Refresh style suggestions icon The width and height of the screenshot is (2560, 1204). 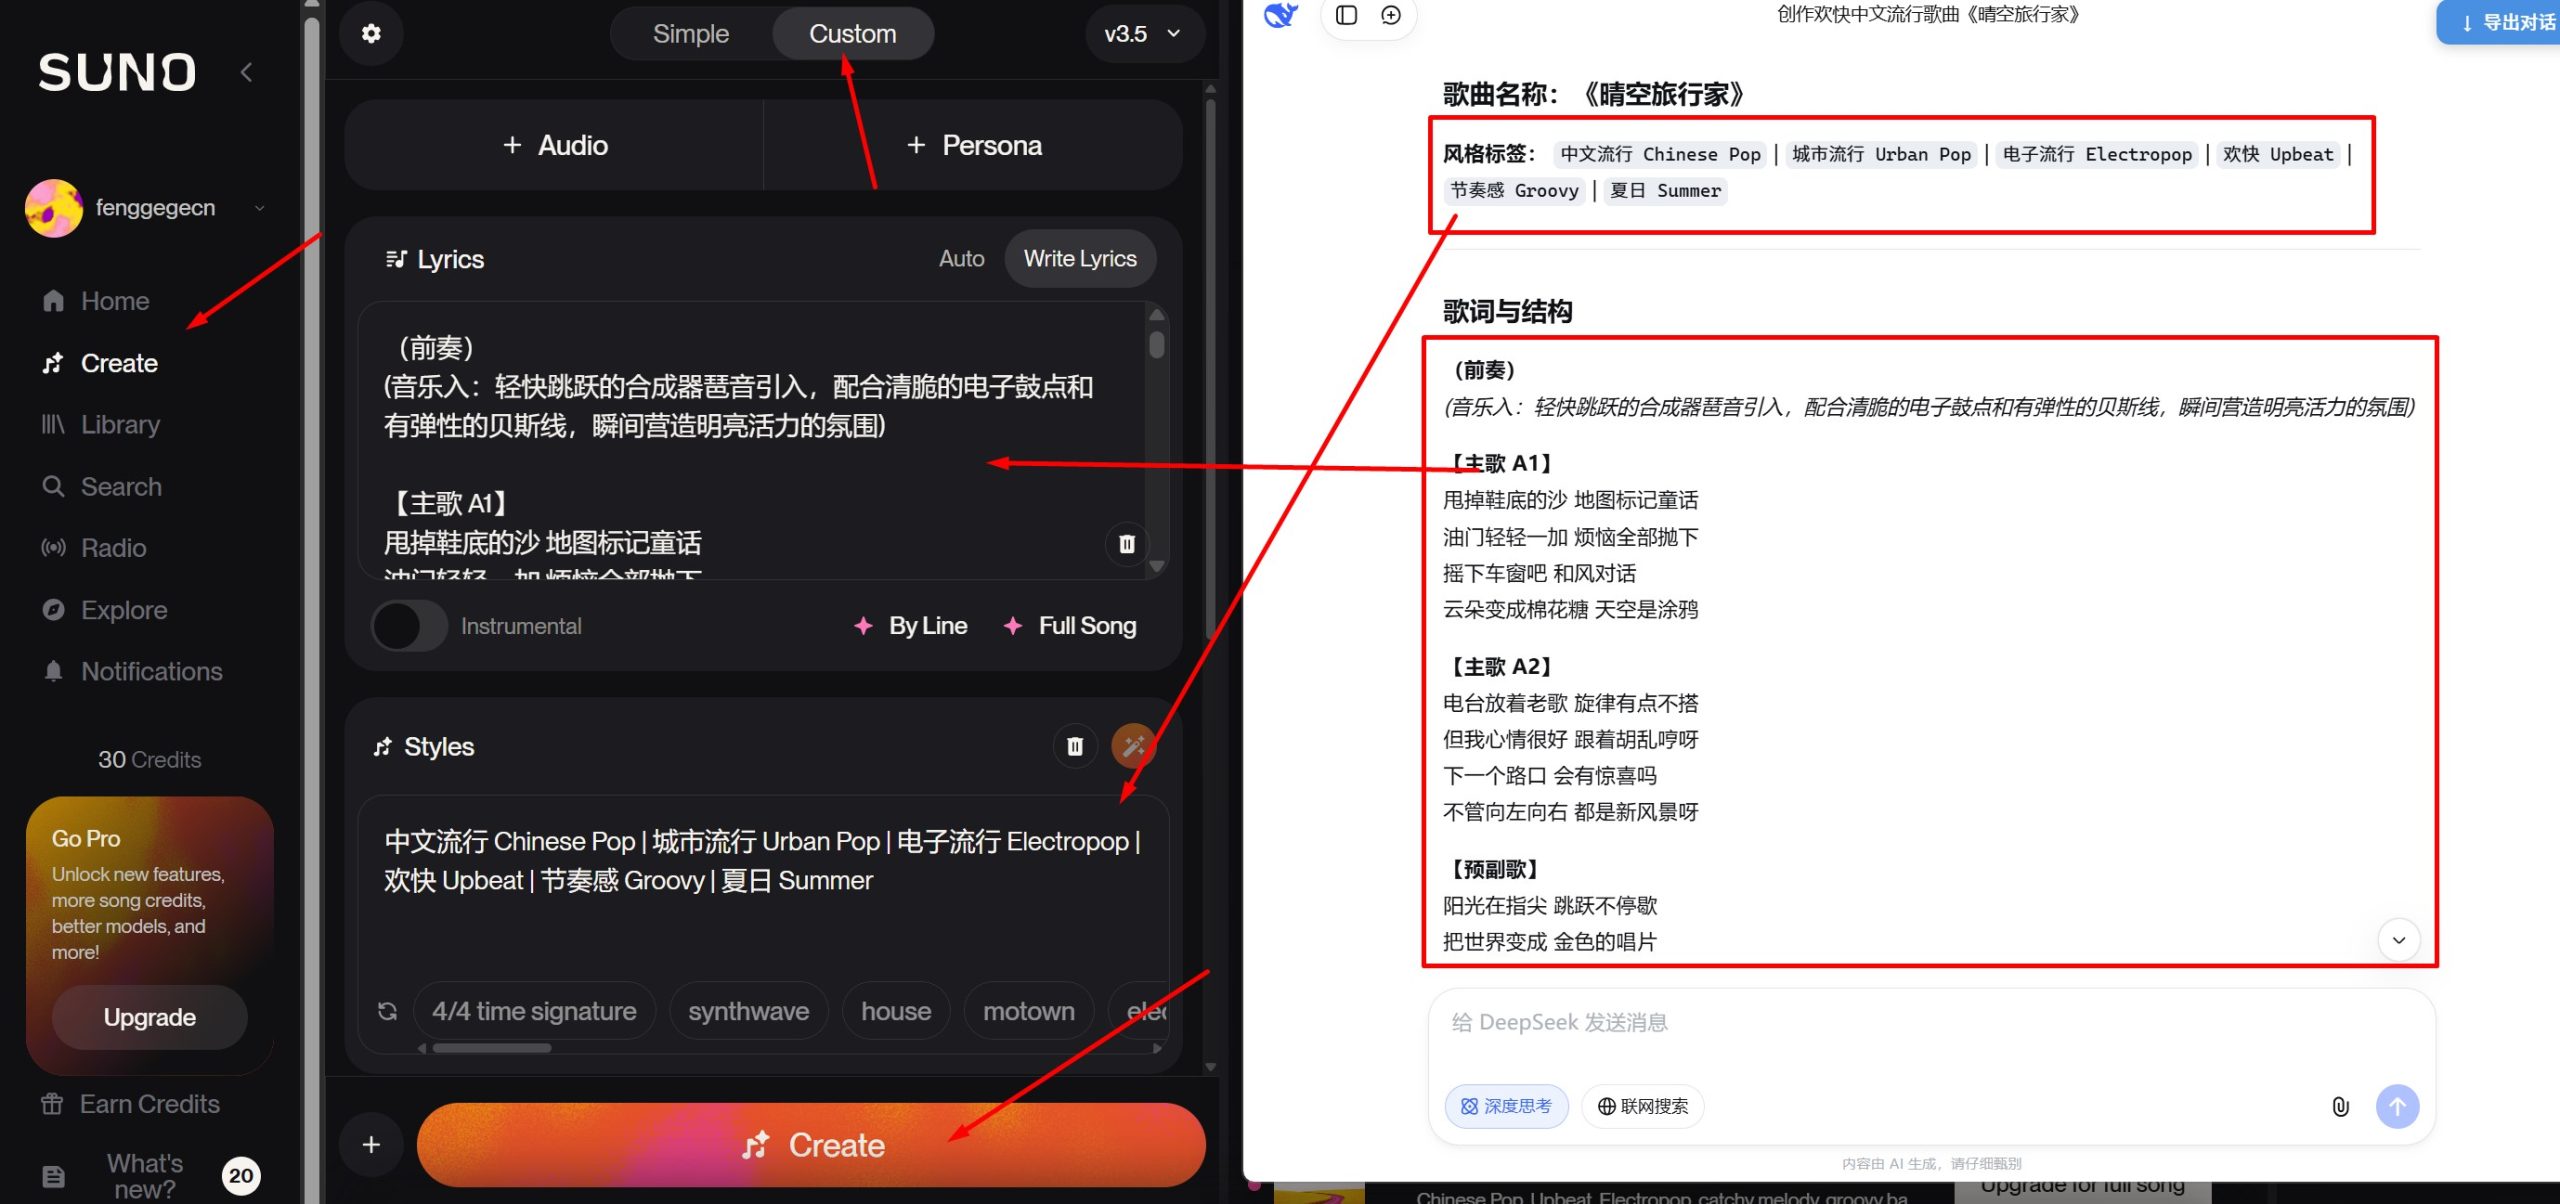(x=387, y=1012)
